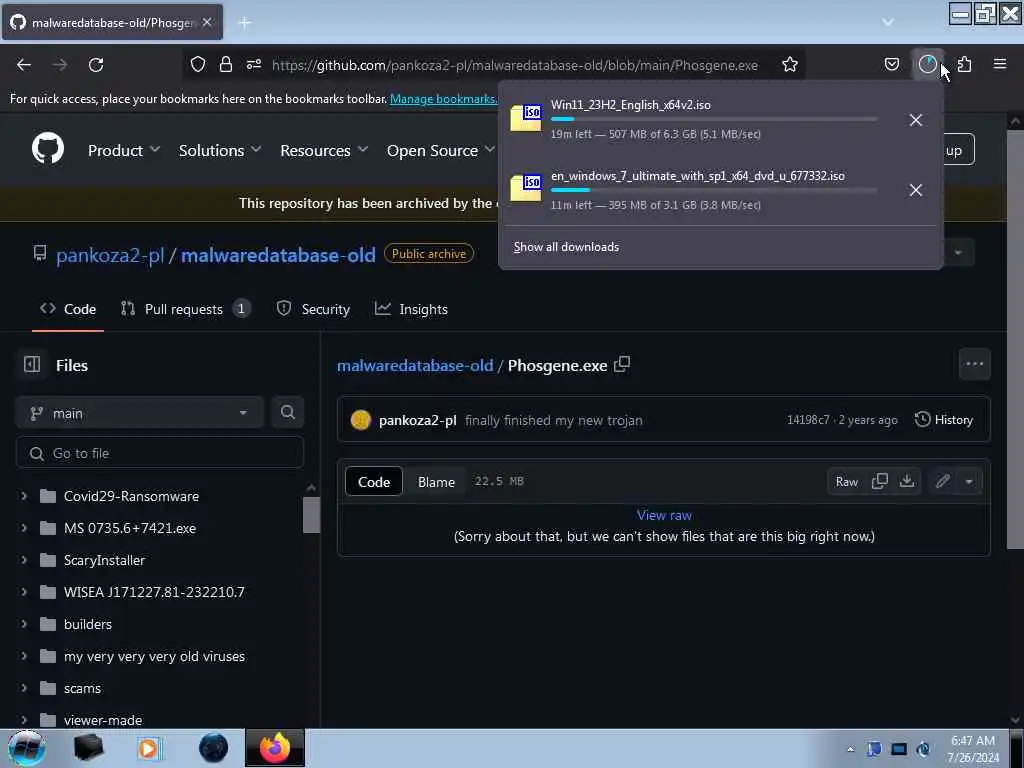Open the tracking protection shield icon
Screen dimensions: 1024x768
198,64
